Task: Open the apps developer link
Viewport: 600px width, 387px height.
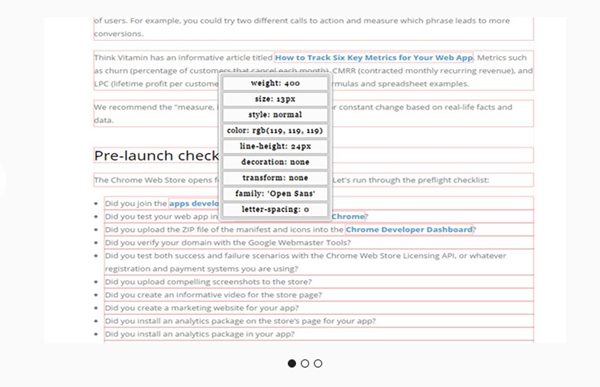Action: coord(194,203)
